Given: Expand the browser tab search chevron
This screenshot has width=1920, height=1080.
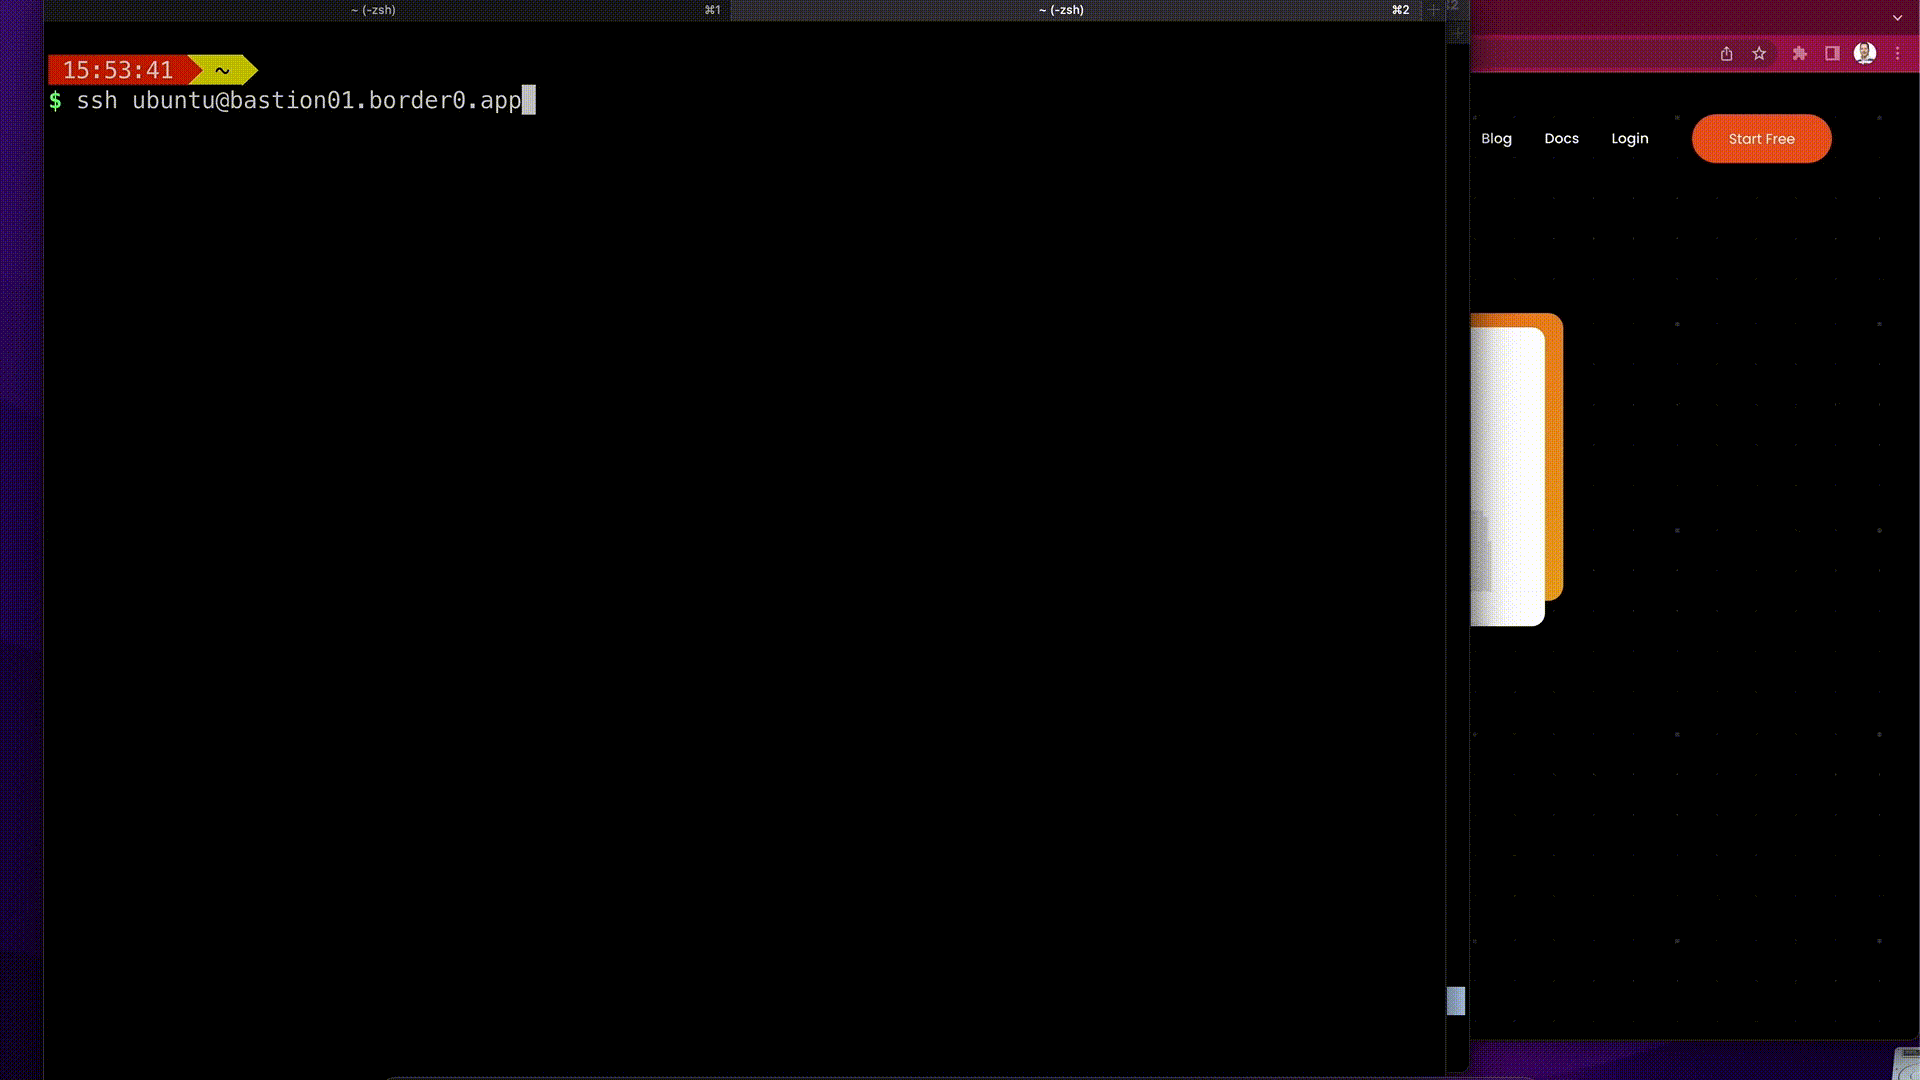Looking at the screenshot, I should tap(1897, 18).
